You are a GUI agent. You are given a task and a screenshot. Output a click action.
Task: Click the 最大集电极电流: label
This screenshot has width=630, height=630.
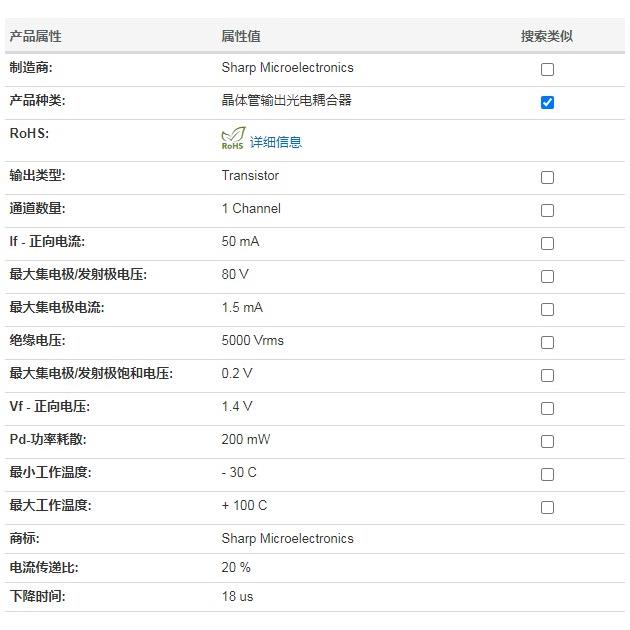point(57,307)
